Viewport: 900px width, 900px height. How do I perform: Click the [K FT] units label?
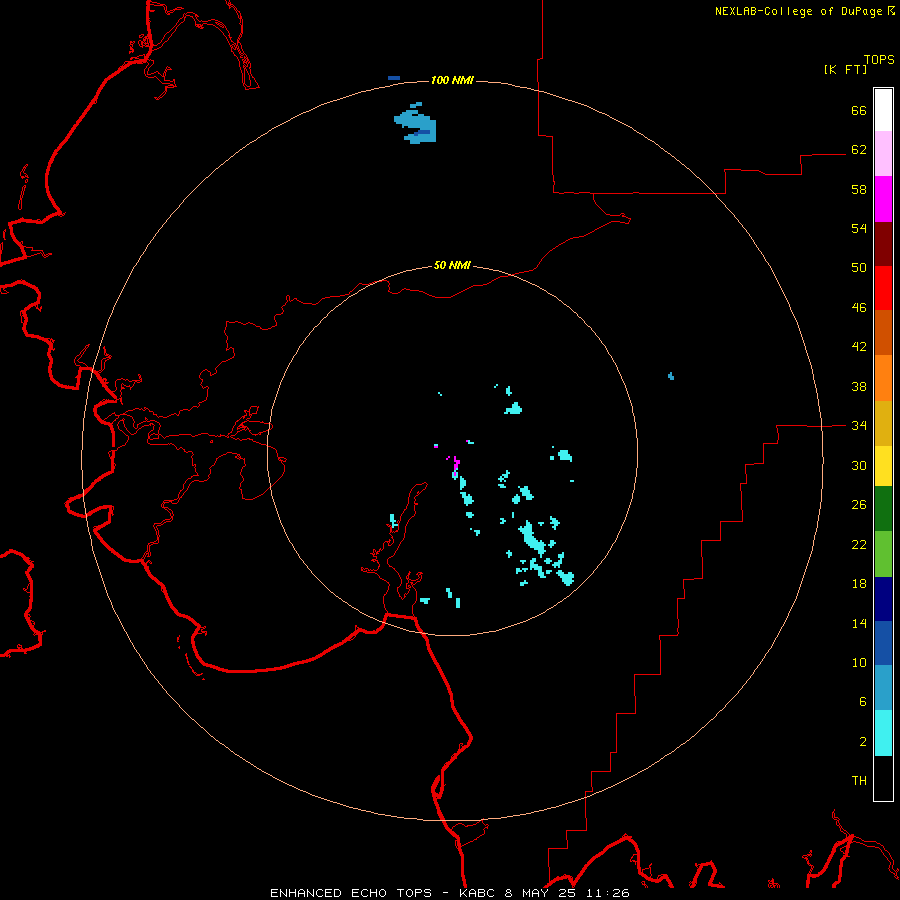(x=845, y=69)
